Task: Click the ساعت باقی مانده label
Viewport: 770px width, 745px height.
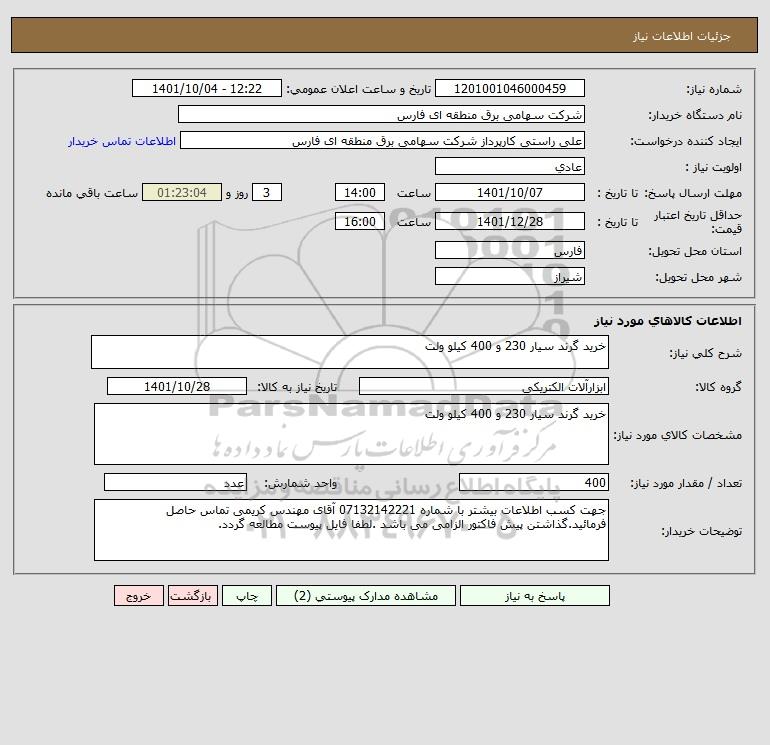Action: (92, 193)
